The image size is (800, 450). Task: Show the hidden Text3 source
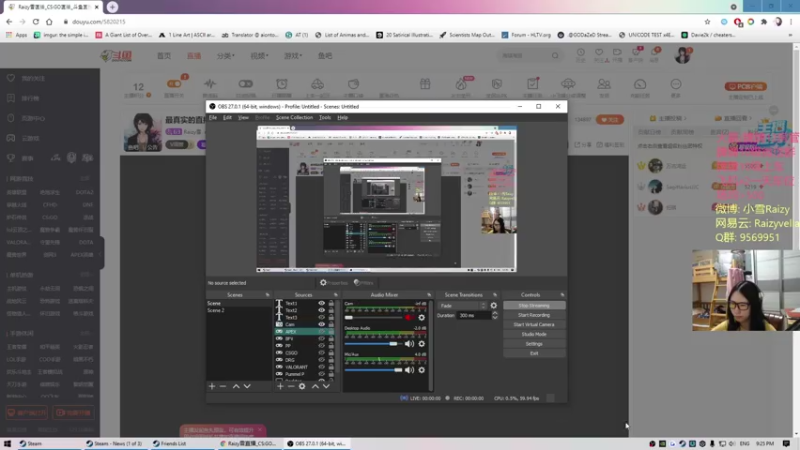[x=321, y=317]
